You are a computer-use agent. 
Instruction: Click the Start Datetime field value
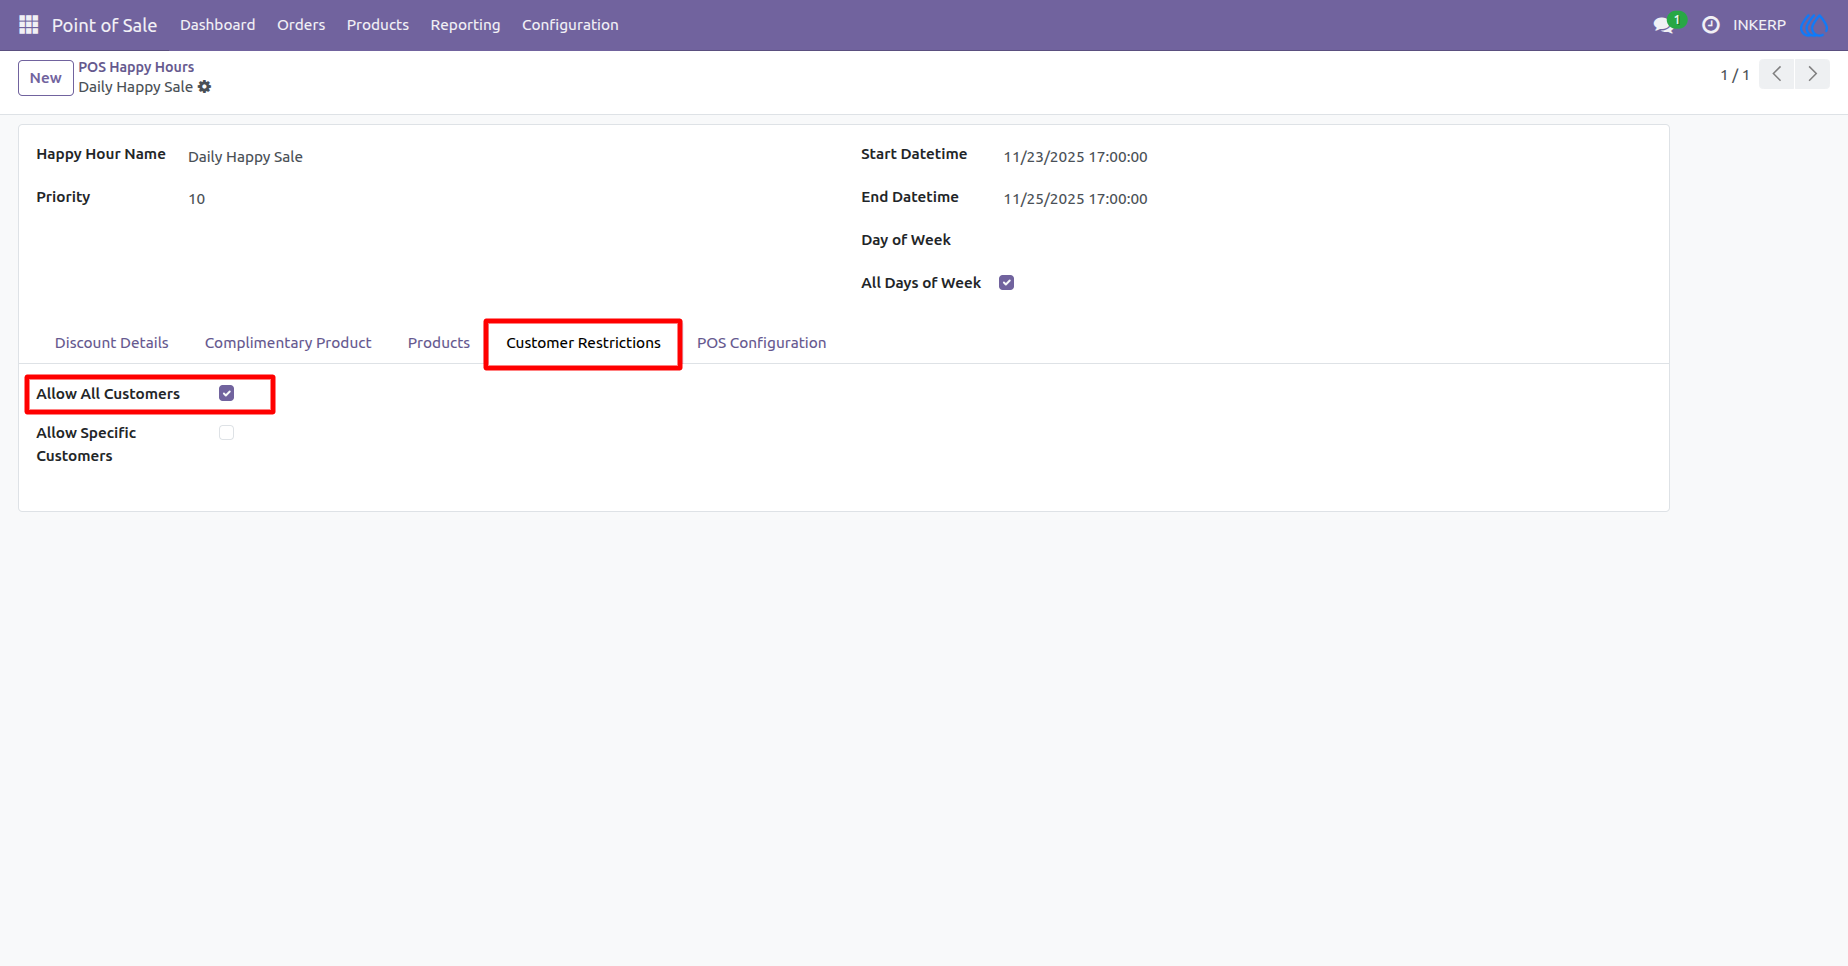pos(1076,157)
